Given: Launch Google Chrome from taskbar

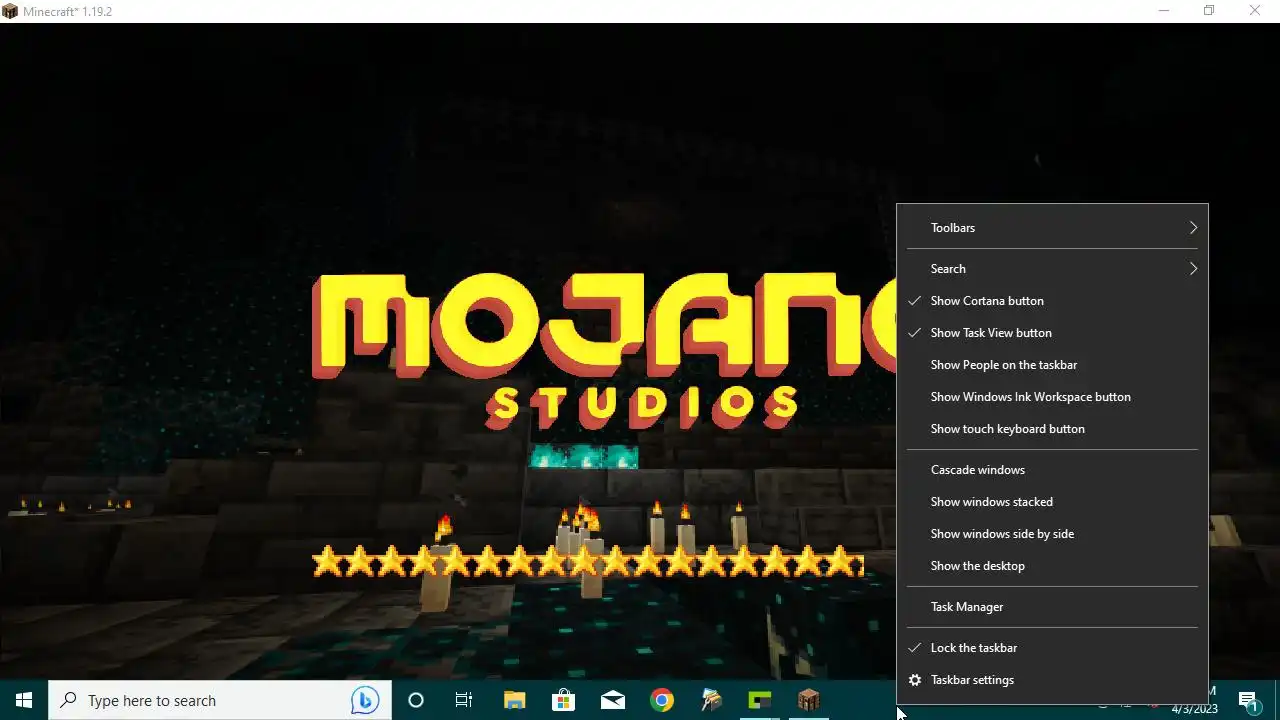Looking at the screenshot, I should tap(662, 700).
